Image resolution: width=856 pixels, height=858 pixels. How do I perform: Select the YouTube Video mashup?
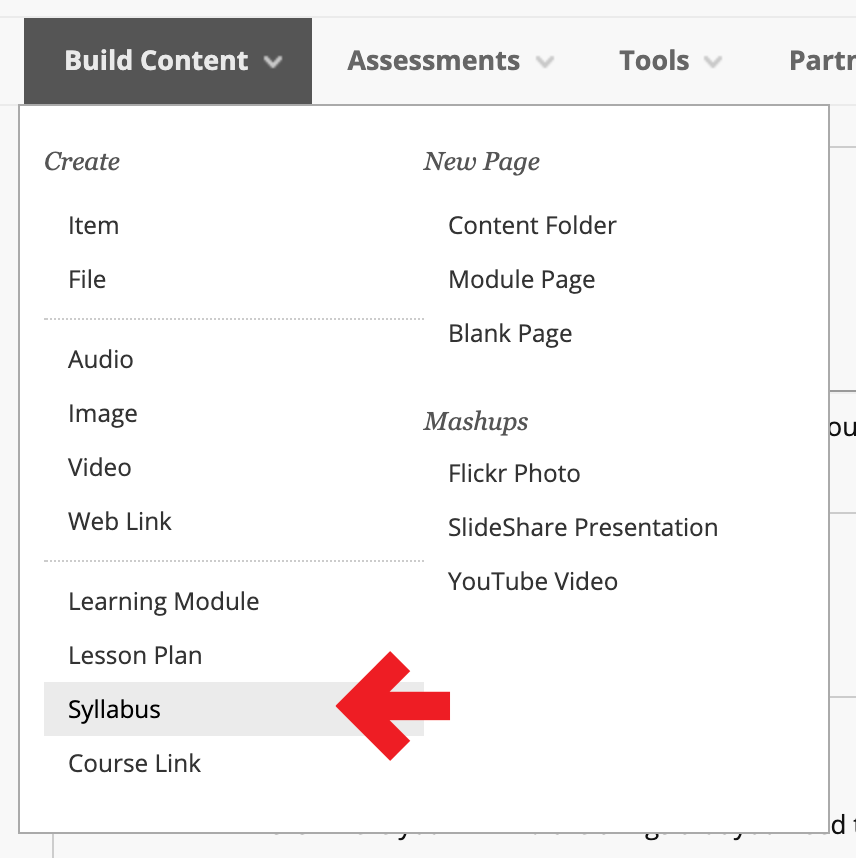[532, 582]
